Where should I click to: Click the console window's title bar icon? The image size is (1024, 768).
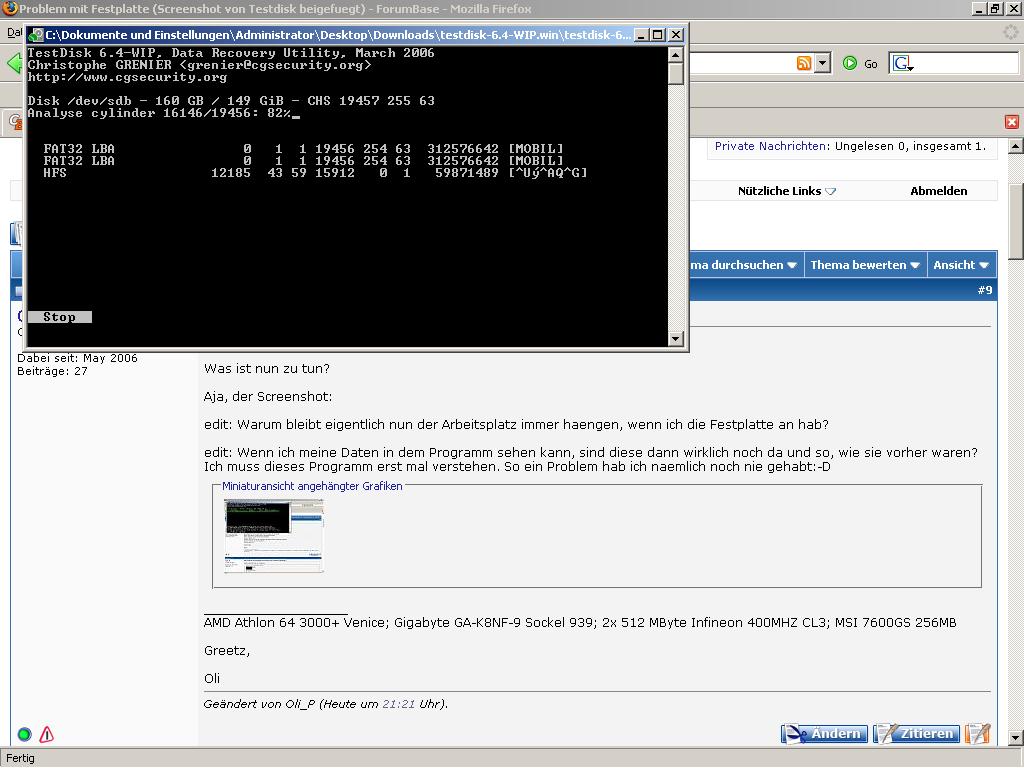click(x=35, y=35)
